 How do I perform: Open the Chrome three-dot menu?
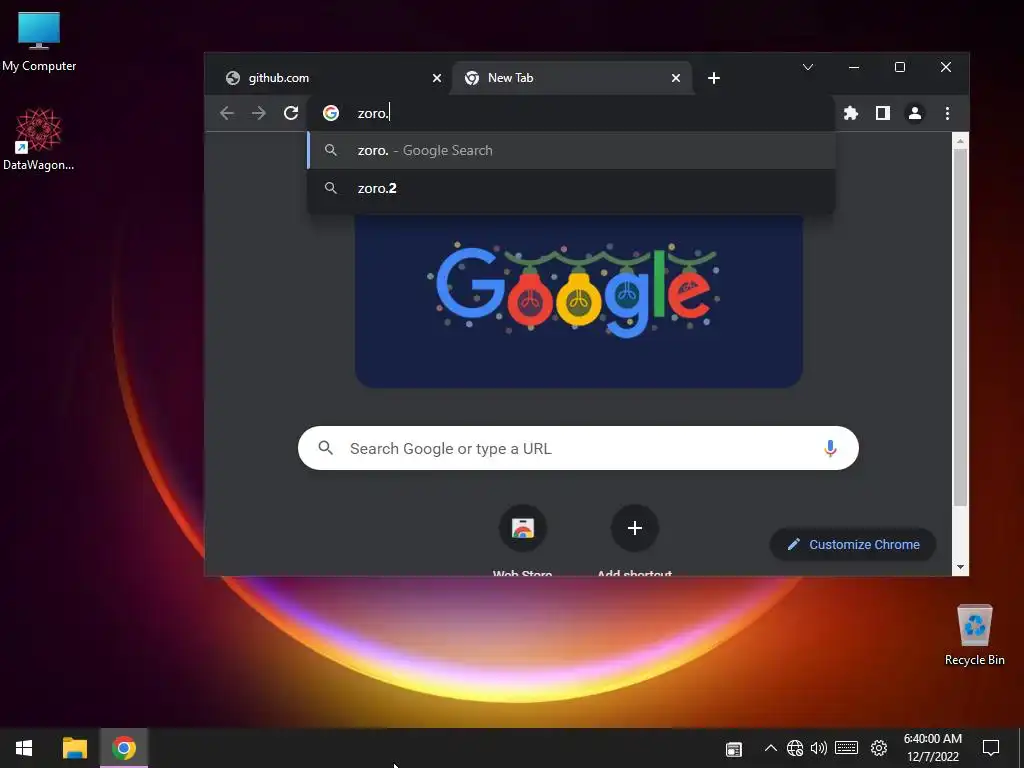pos(947,113)
